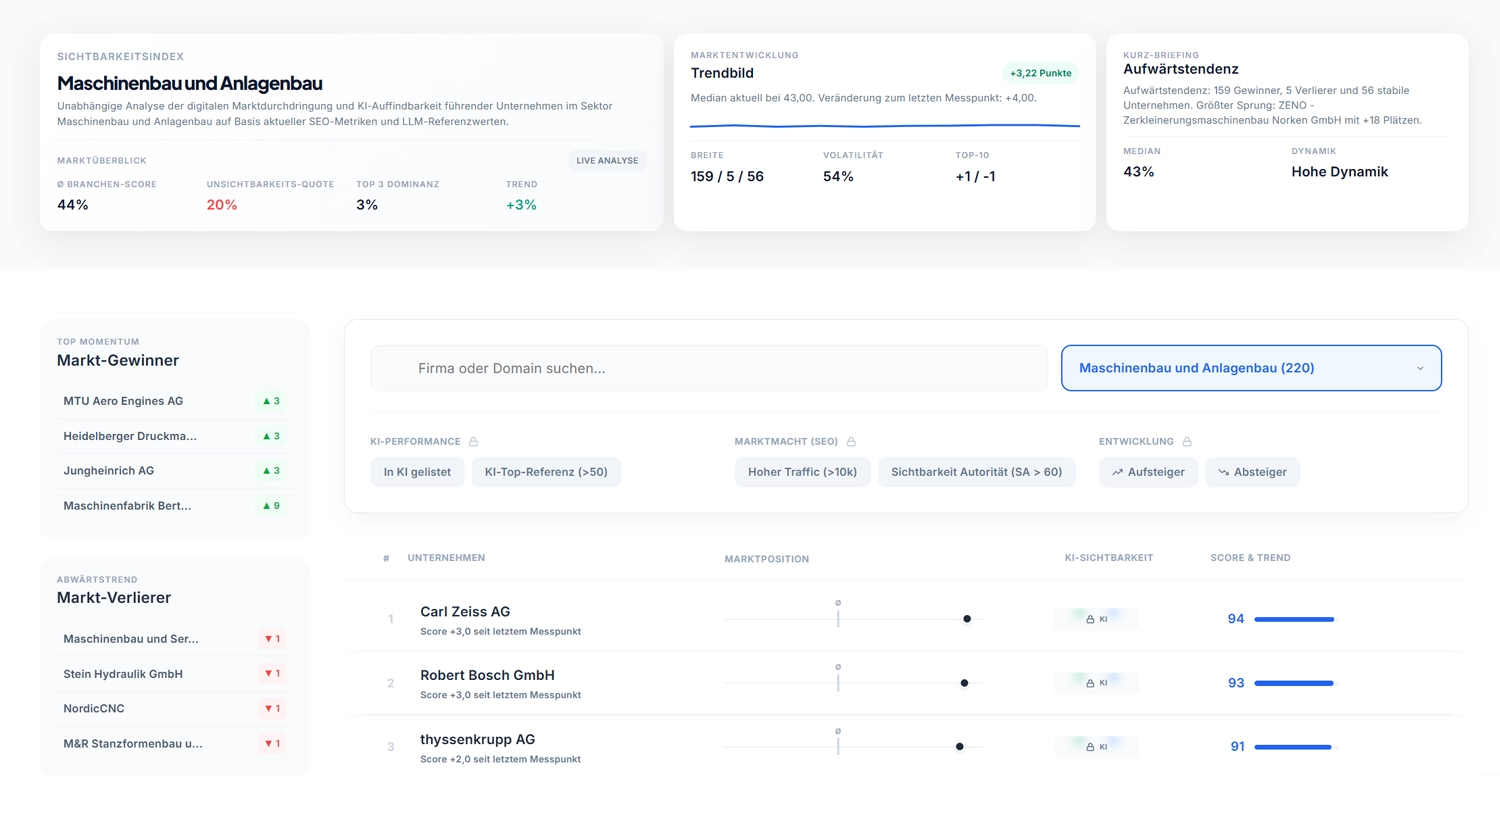Toggle the 'In KI gelistet' filter
1500x833 pixels.
[417, 472]
